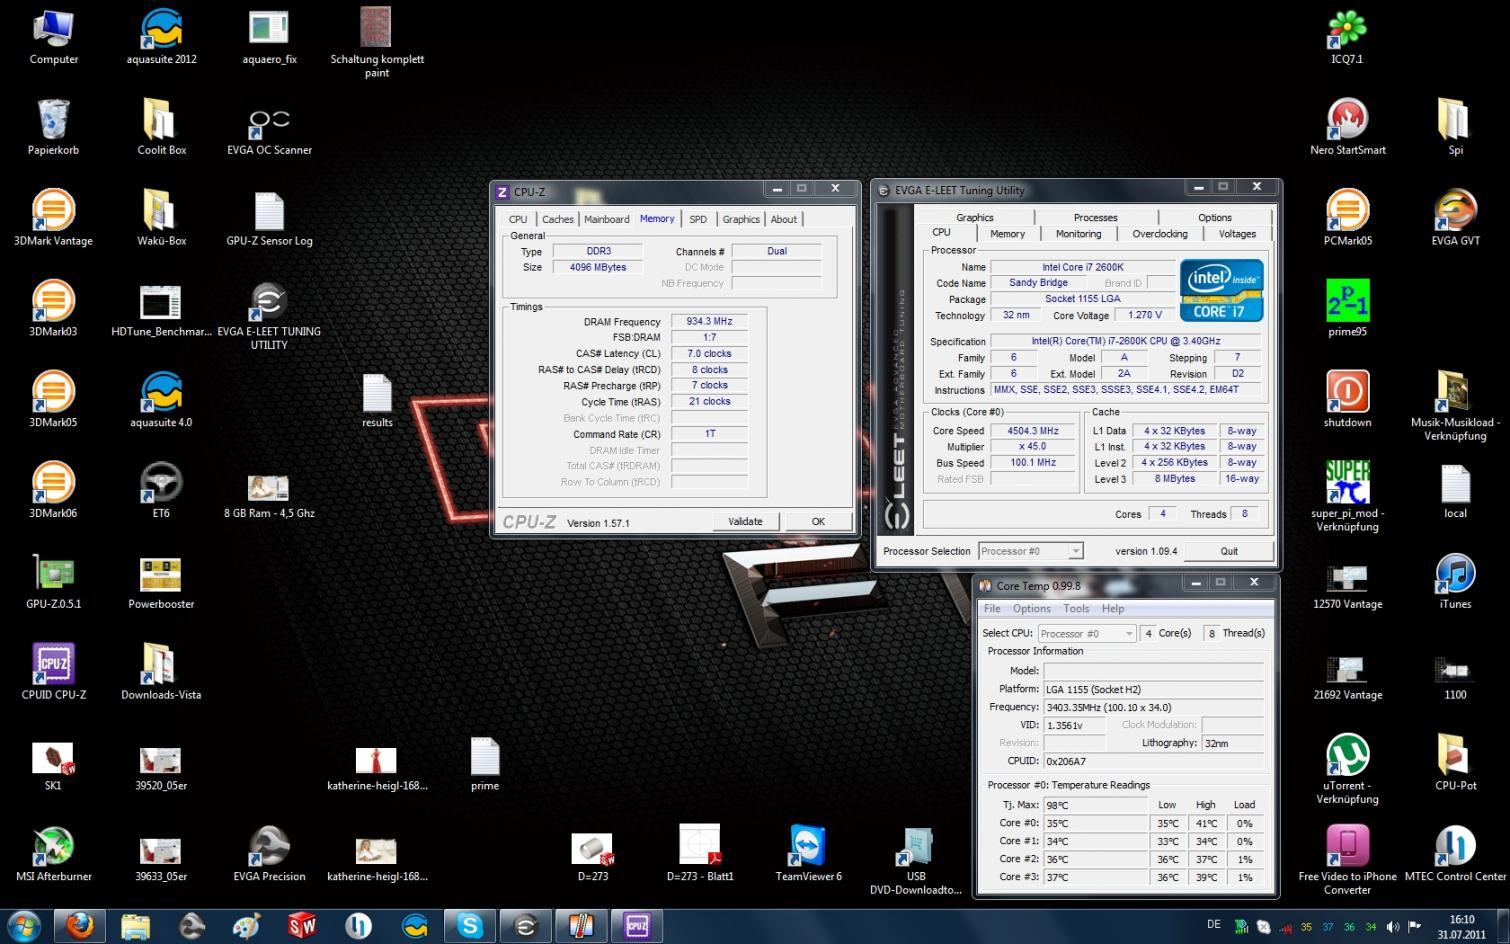Open Skype from the taskbar
This screenshot has height=944, width=1510.
pos(470,926)
